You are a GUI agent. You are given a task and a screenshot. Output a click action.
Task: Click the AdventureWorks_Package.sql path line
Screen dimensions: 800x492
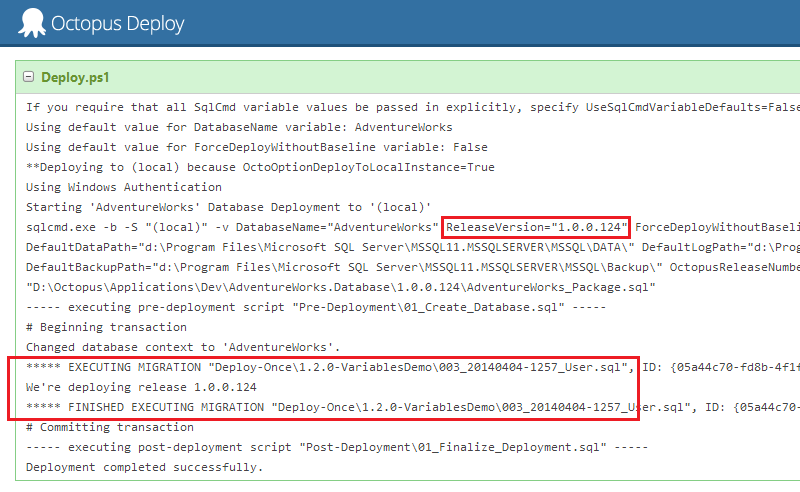tap(340, 287)
